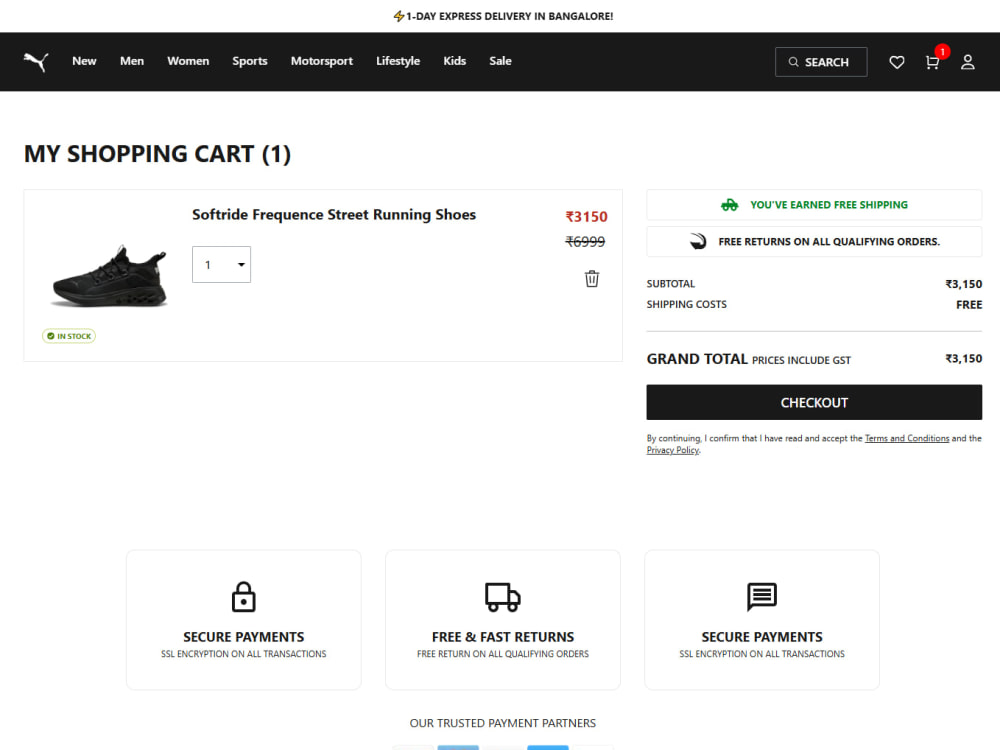Screen dimensions: 1000x750
Task: Open the Sale menu
Action: pyautogui.click(x=500, y=61)
